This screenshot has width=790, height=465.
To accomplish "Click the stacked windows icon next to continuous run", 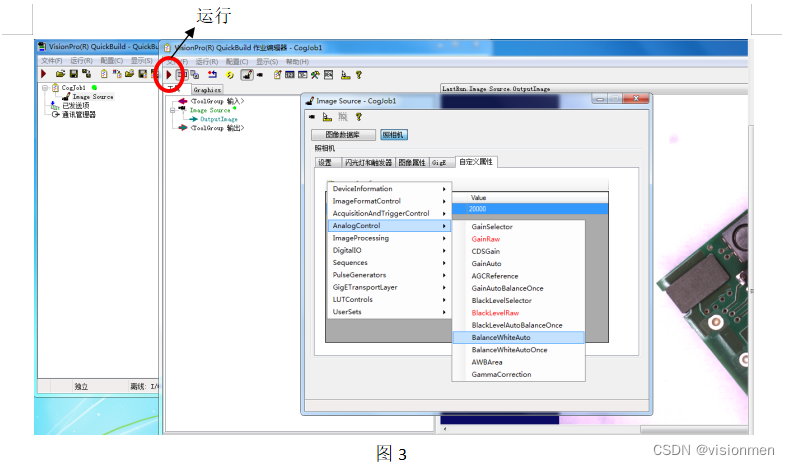I will tap(194, 75).
